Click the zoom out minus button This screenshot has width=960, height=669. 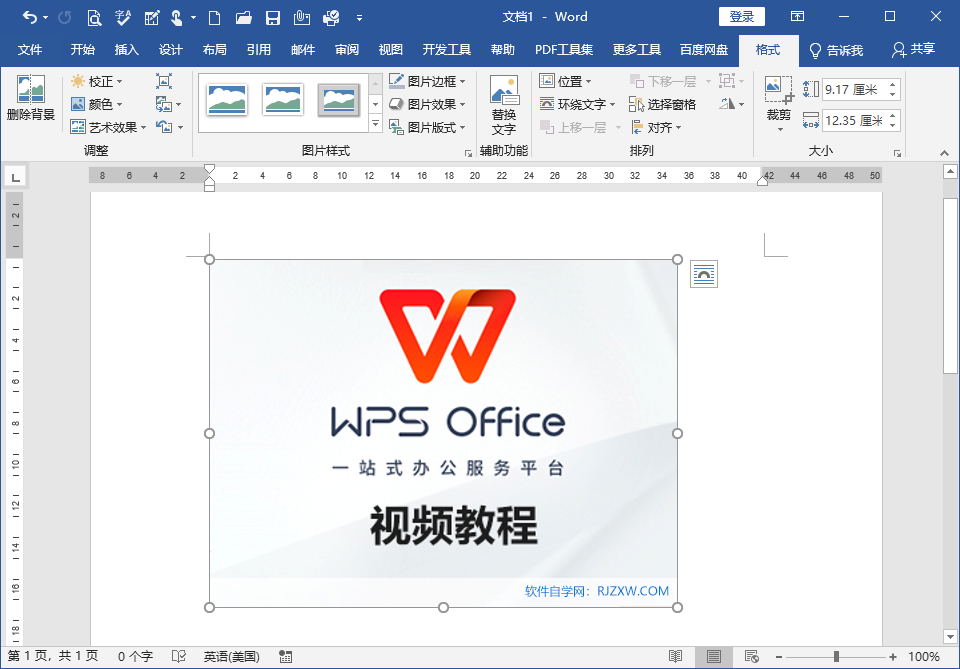click(x=779, y=657)
